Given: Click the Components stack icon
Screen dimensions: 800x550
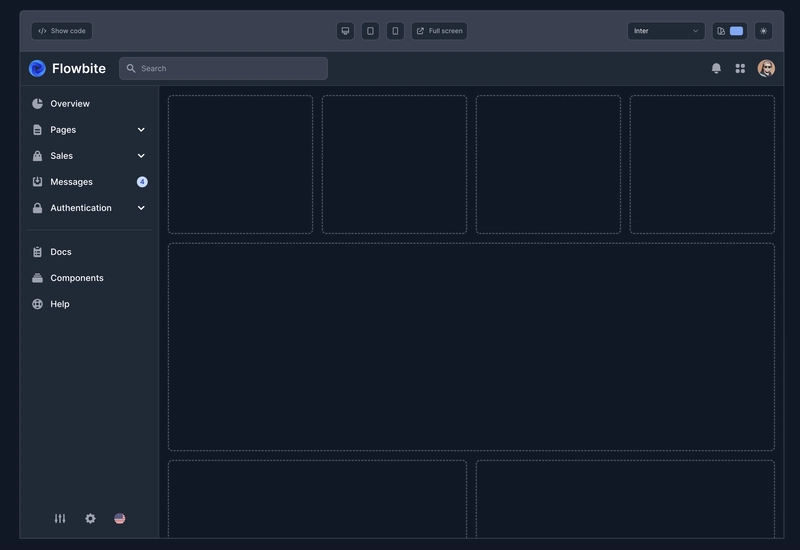Looking at the screenshot, I should coord(37,278).
